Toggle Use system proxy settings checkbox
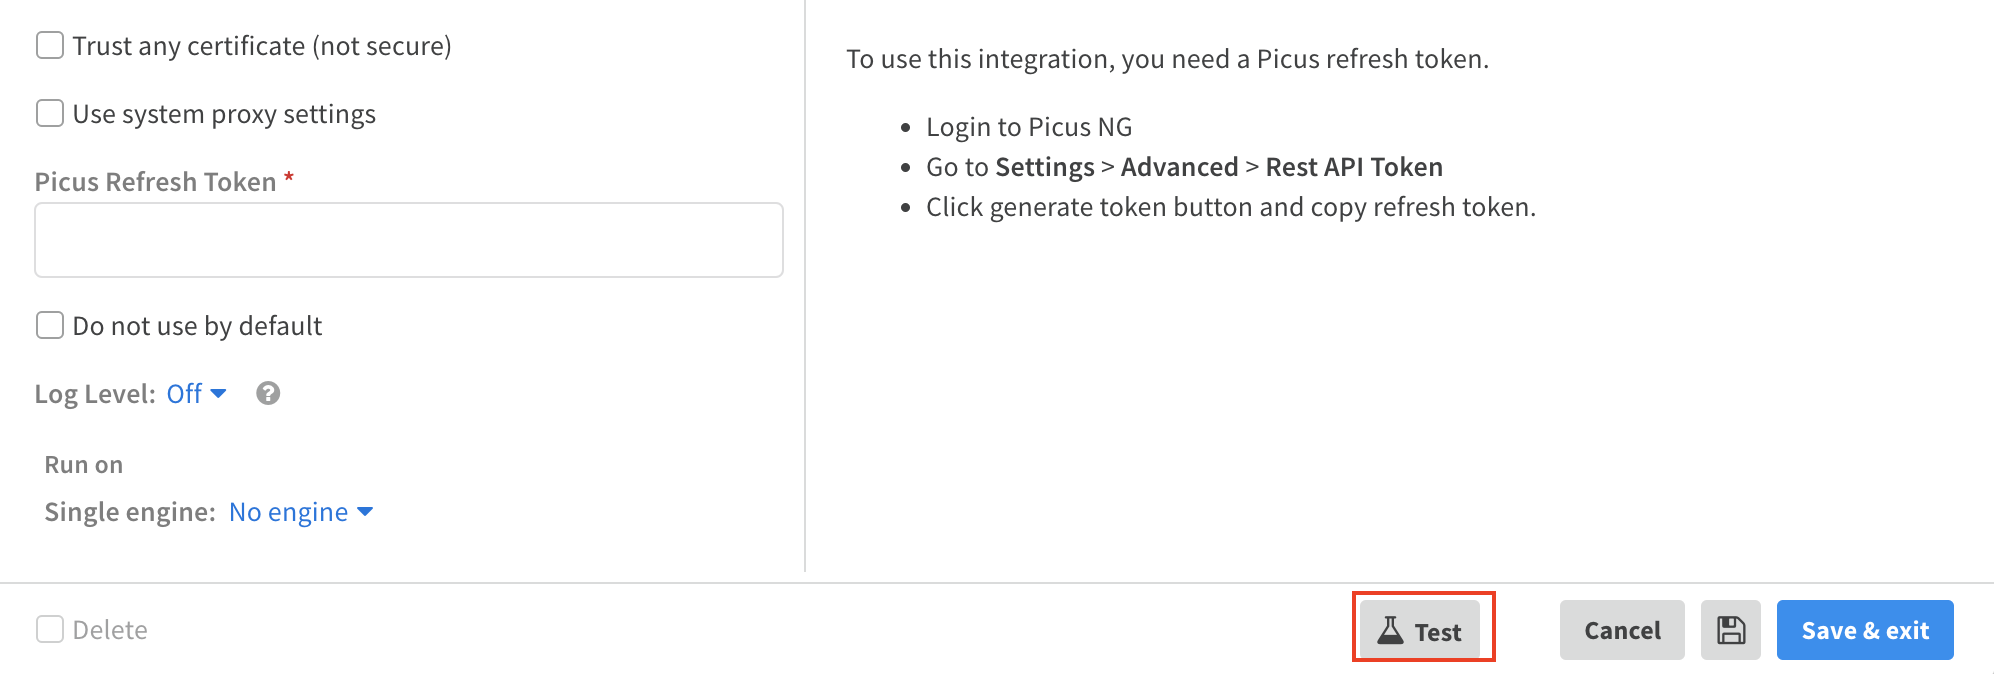The image size is (1994, 674). (x=50, y=114)
